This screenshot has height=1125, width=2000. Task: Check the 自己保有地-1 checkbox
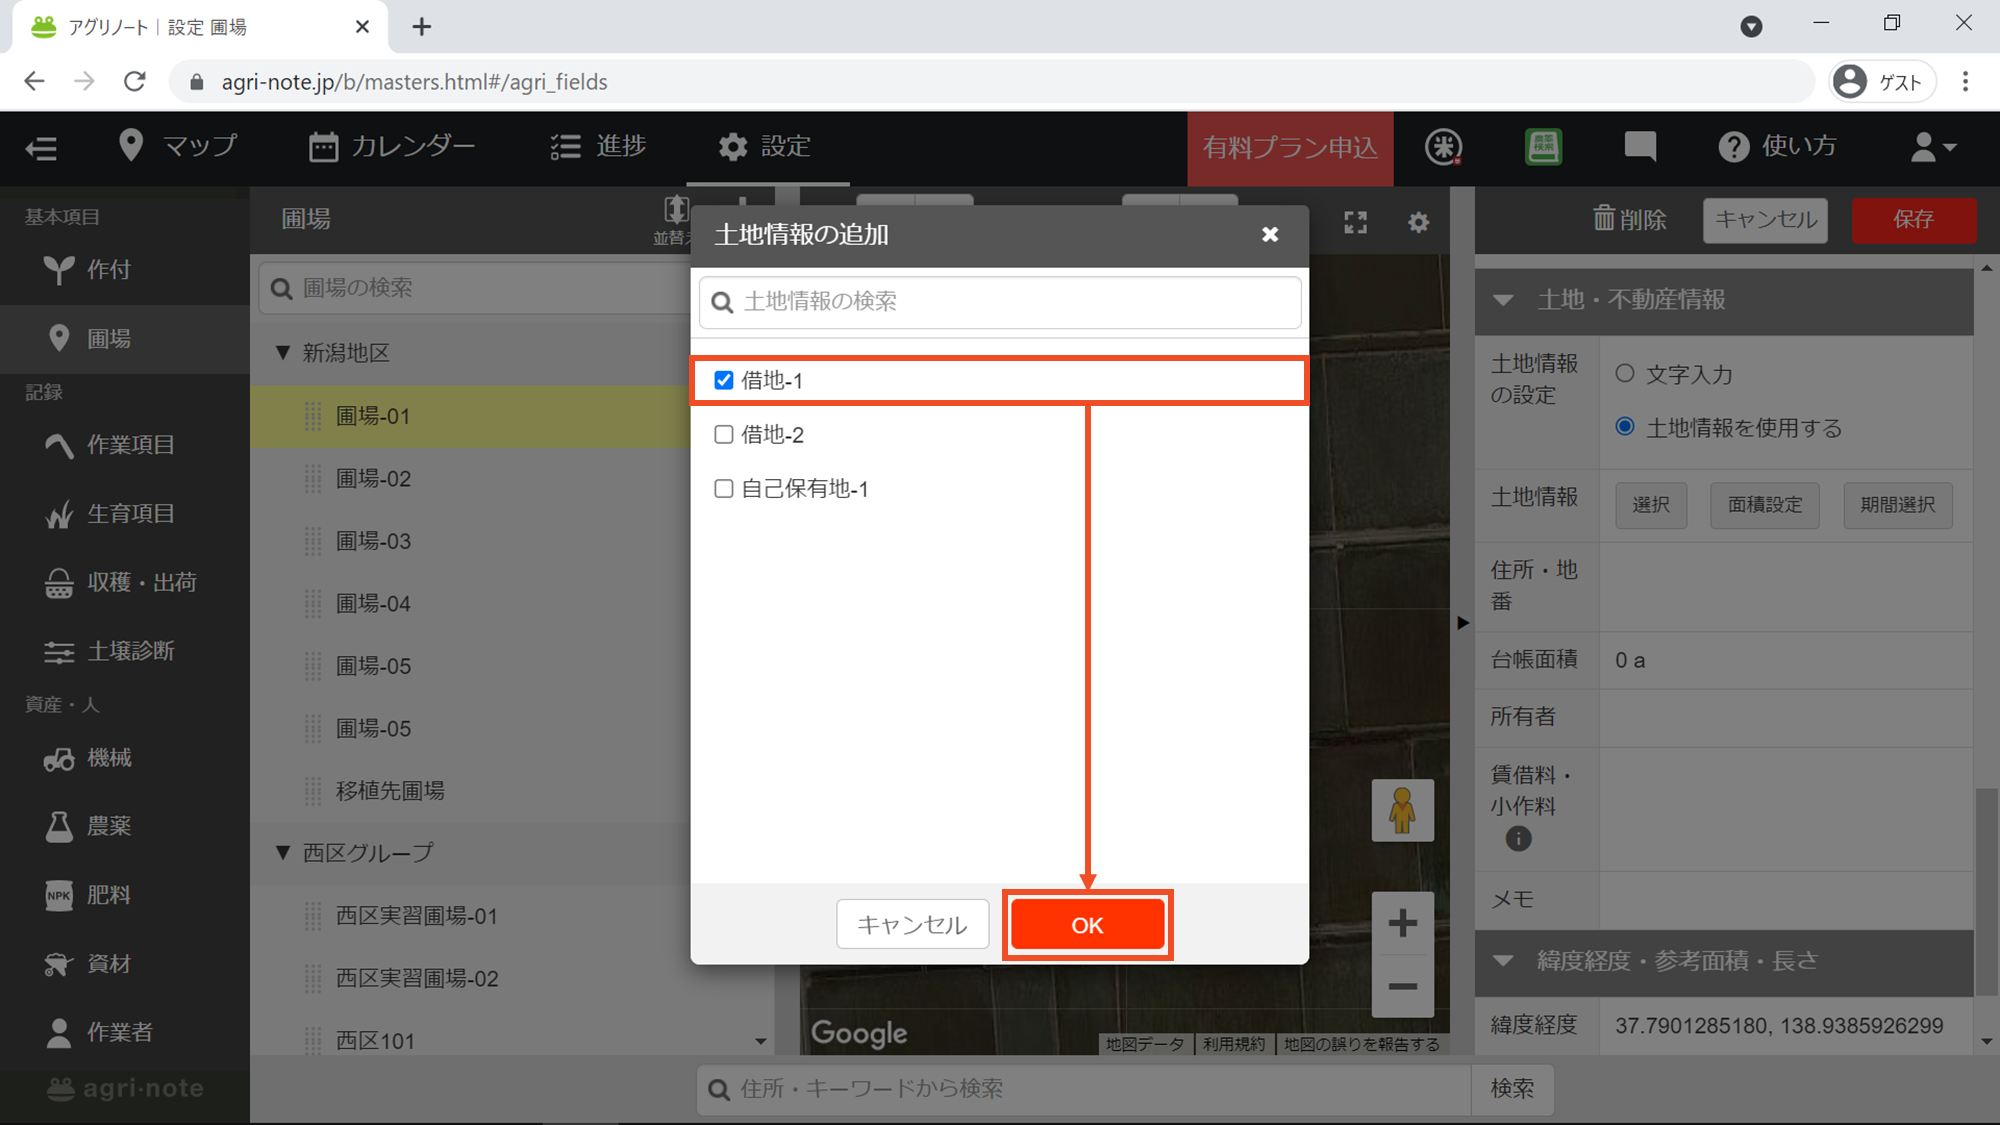pos(724,488)
